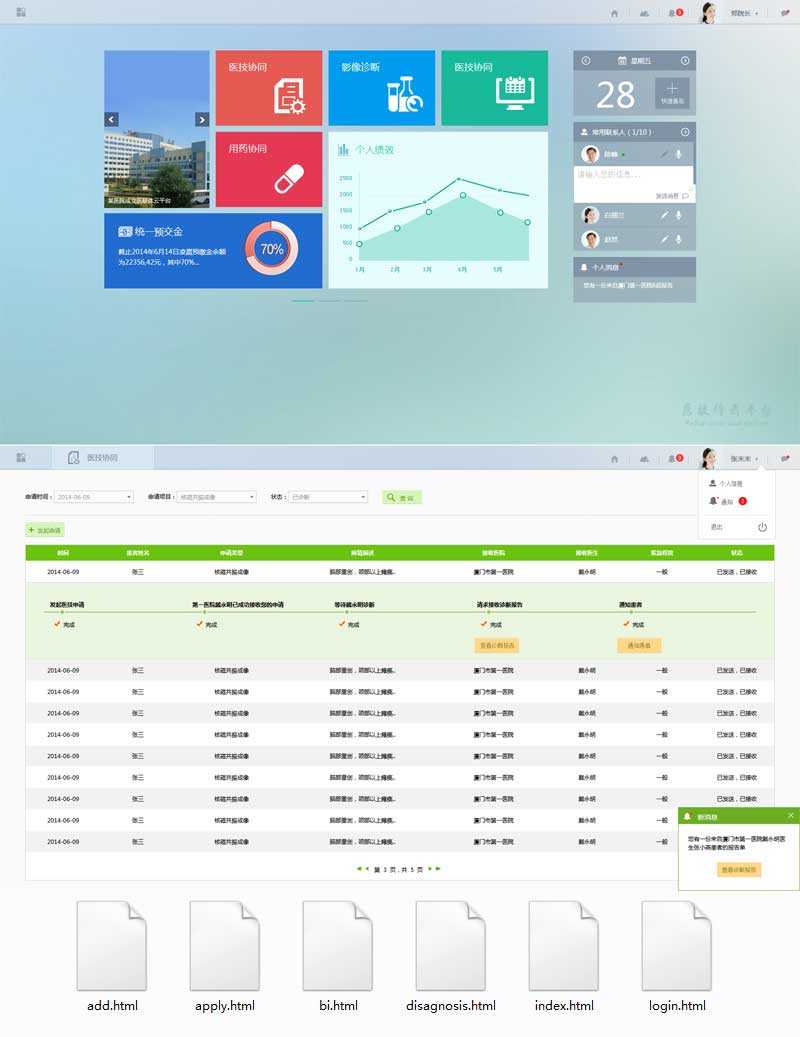Show the previous slide in the hospital carousel
Viewport: 800px width, 1037px height.
tap(112, 120)
